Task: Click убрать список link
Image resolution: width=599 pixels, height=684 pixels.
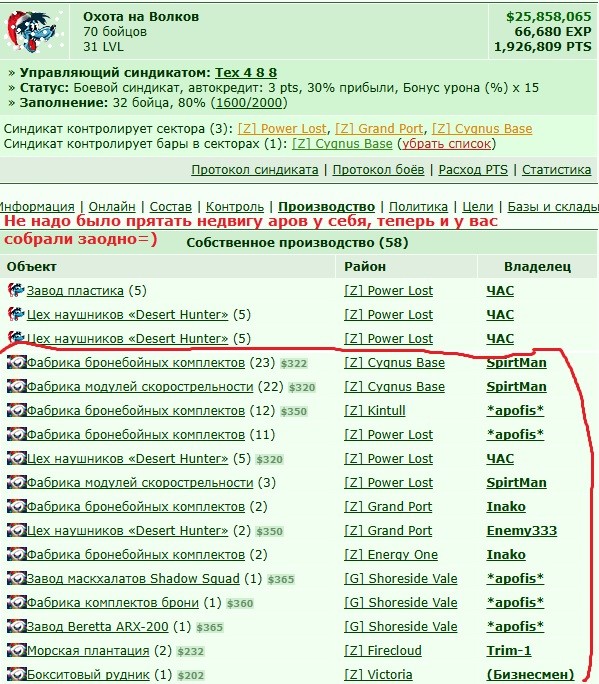Action: click(446, 144)
